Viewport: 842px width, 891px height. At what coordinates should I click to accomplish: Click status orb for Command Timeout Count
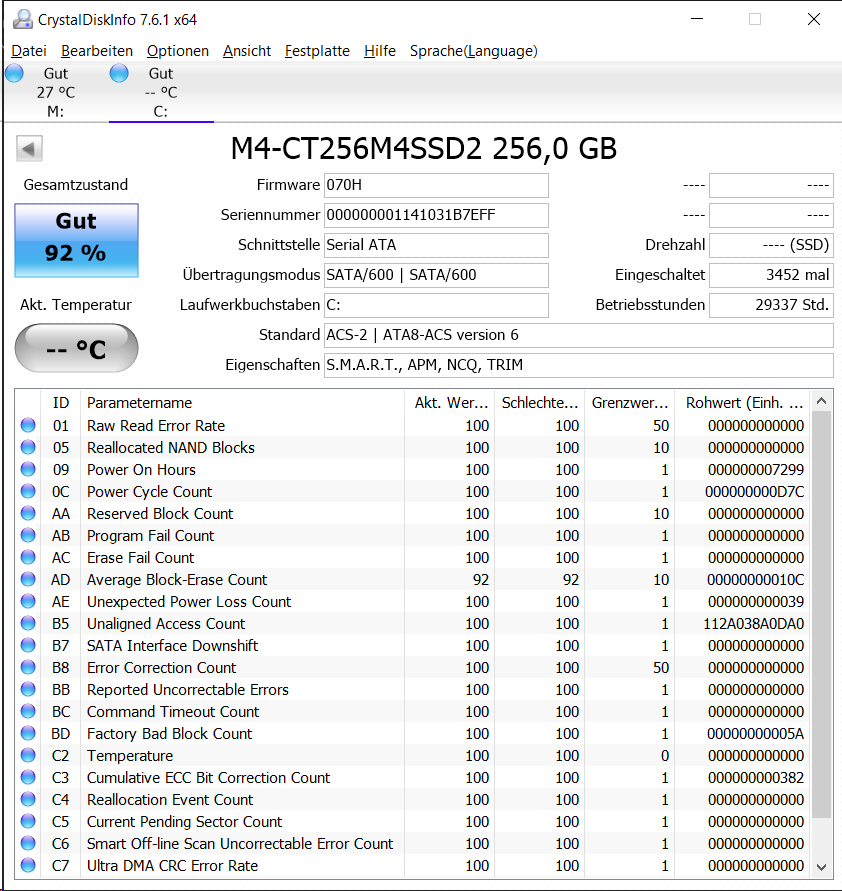(28, 711)
